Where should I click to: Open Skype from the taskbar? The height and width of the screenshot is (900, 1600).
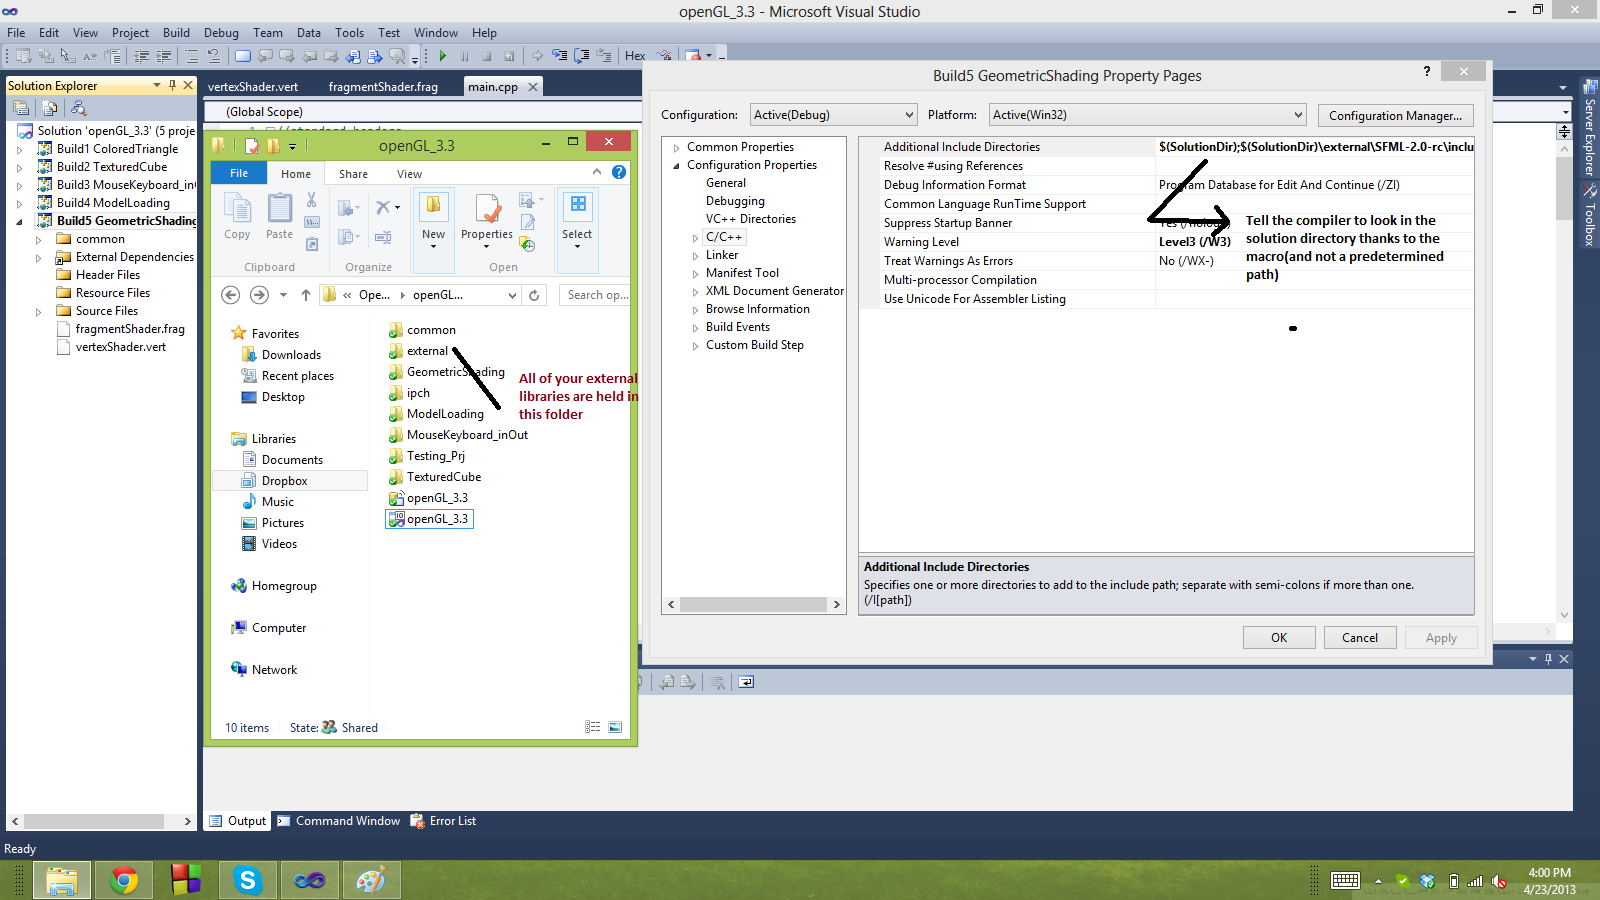click(x=247, y=880)
